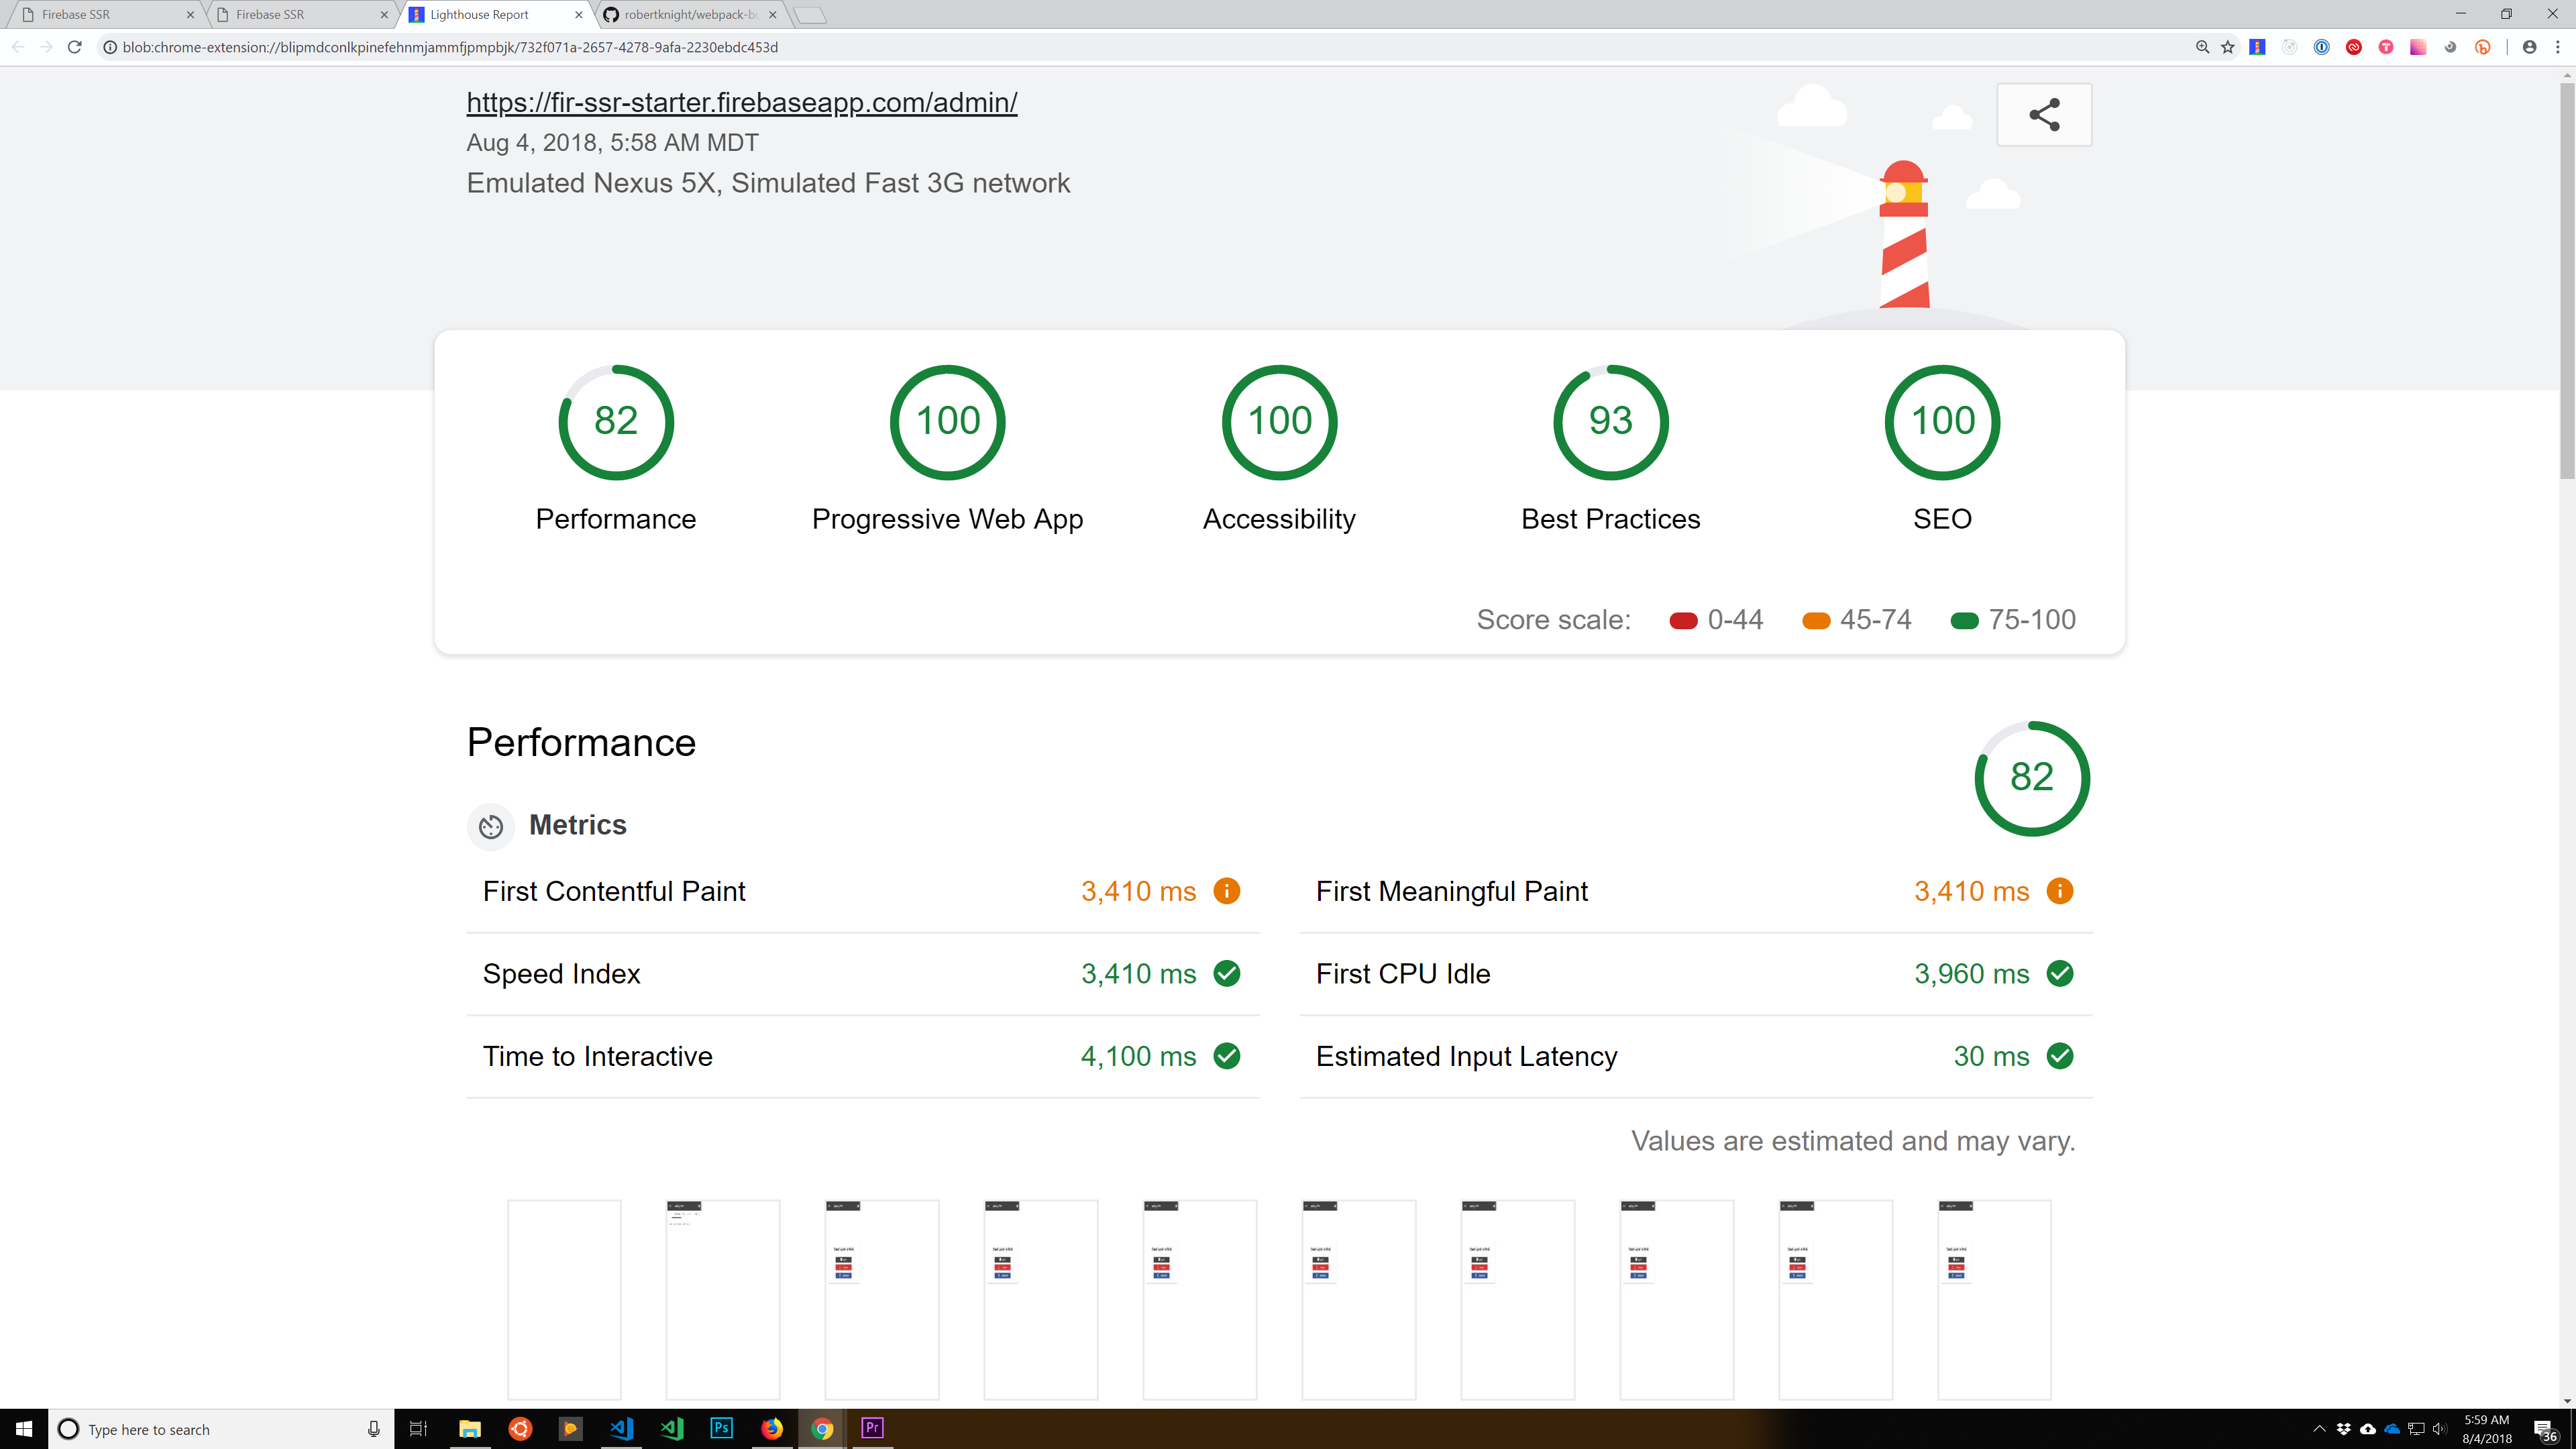Open the blank first filmstrip thumbnail
Image resolution: width=2576 pixels, height=1449 pixels.
click(564, 1299)
